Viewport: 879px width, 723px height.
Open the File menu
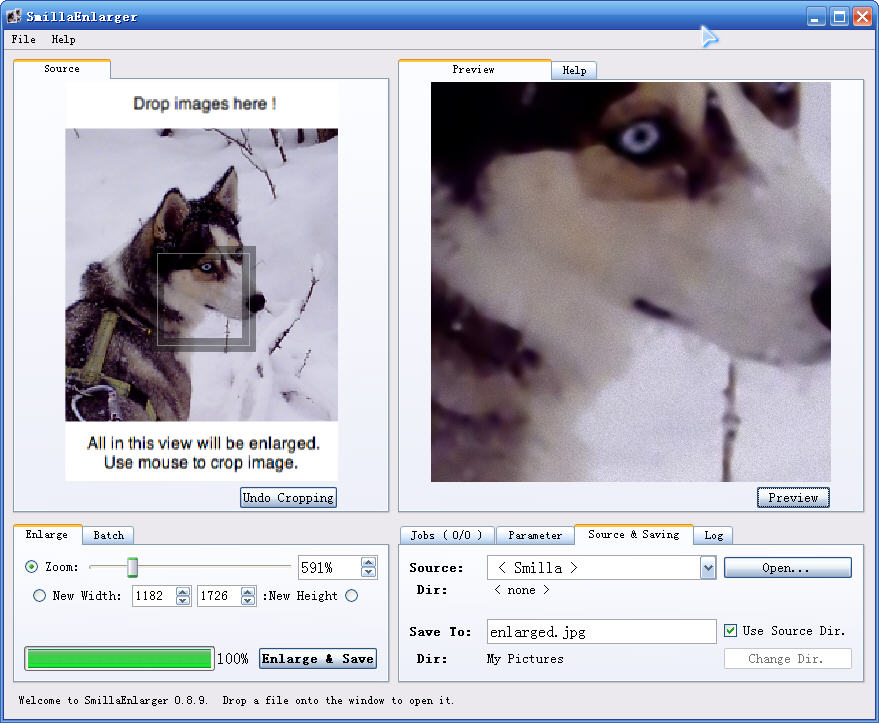click(x=23, y=40)
